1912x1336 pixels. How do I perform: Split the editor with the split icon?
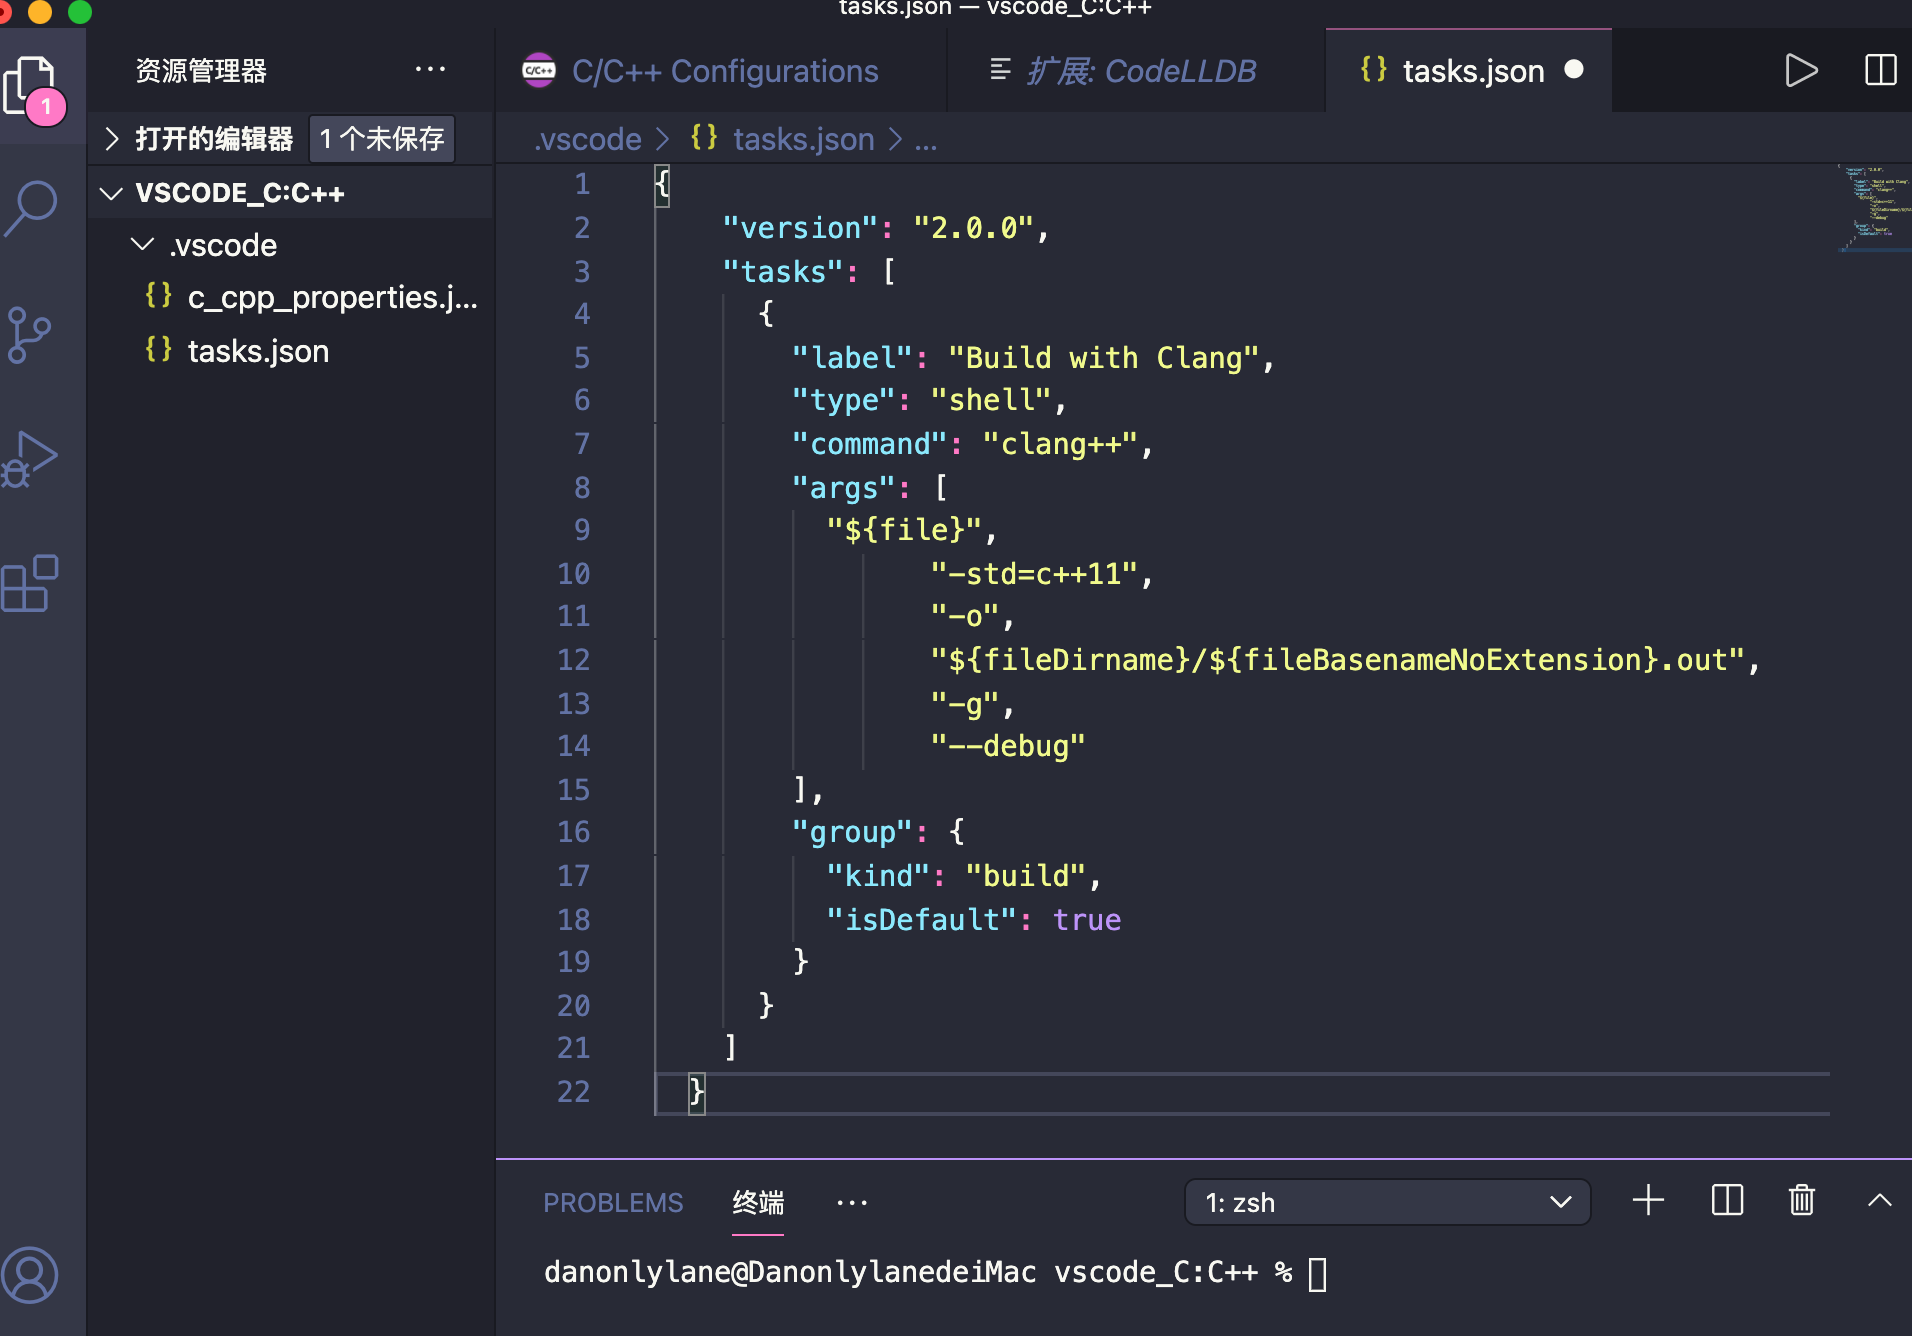point(1881,70)
